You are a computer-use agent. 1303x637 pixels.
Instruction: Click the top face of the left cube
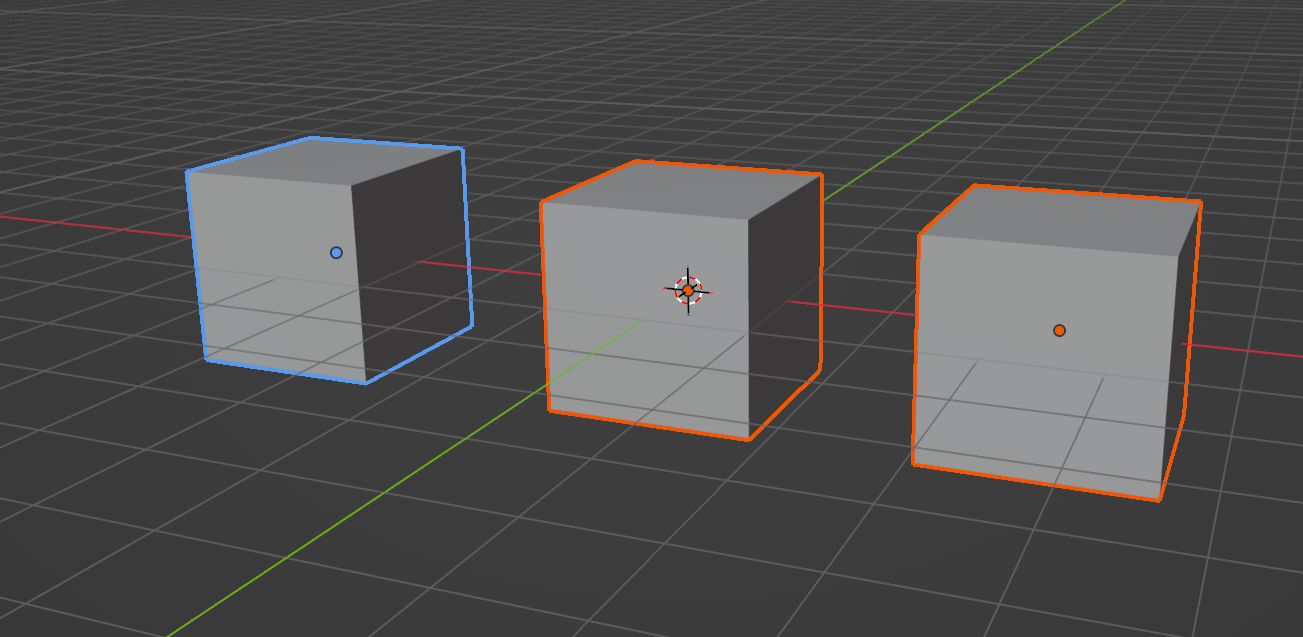click(x=330, y=160)
